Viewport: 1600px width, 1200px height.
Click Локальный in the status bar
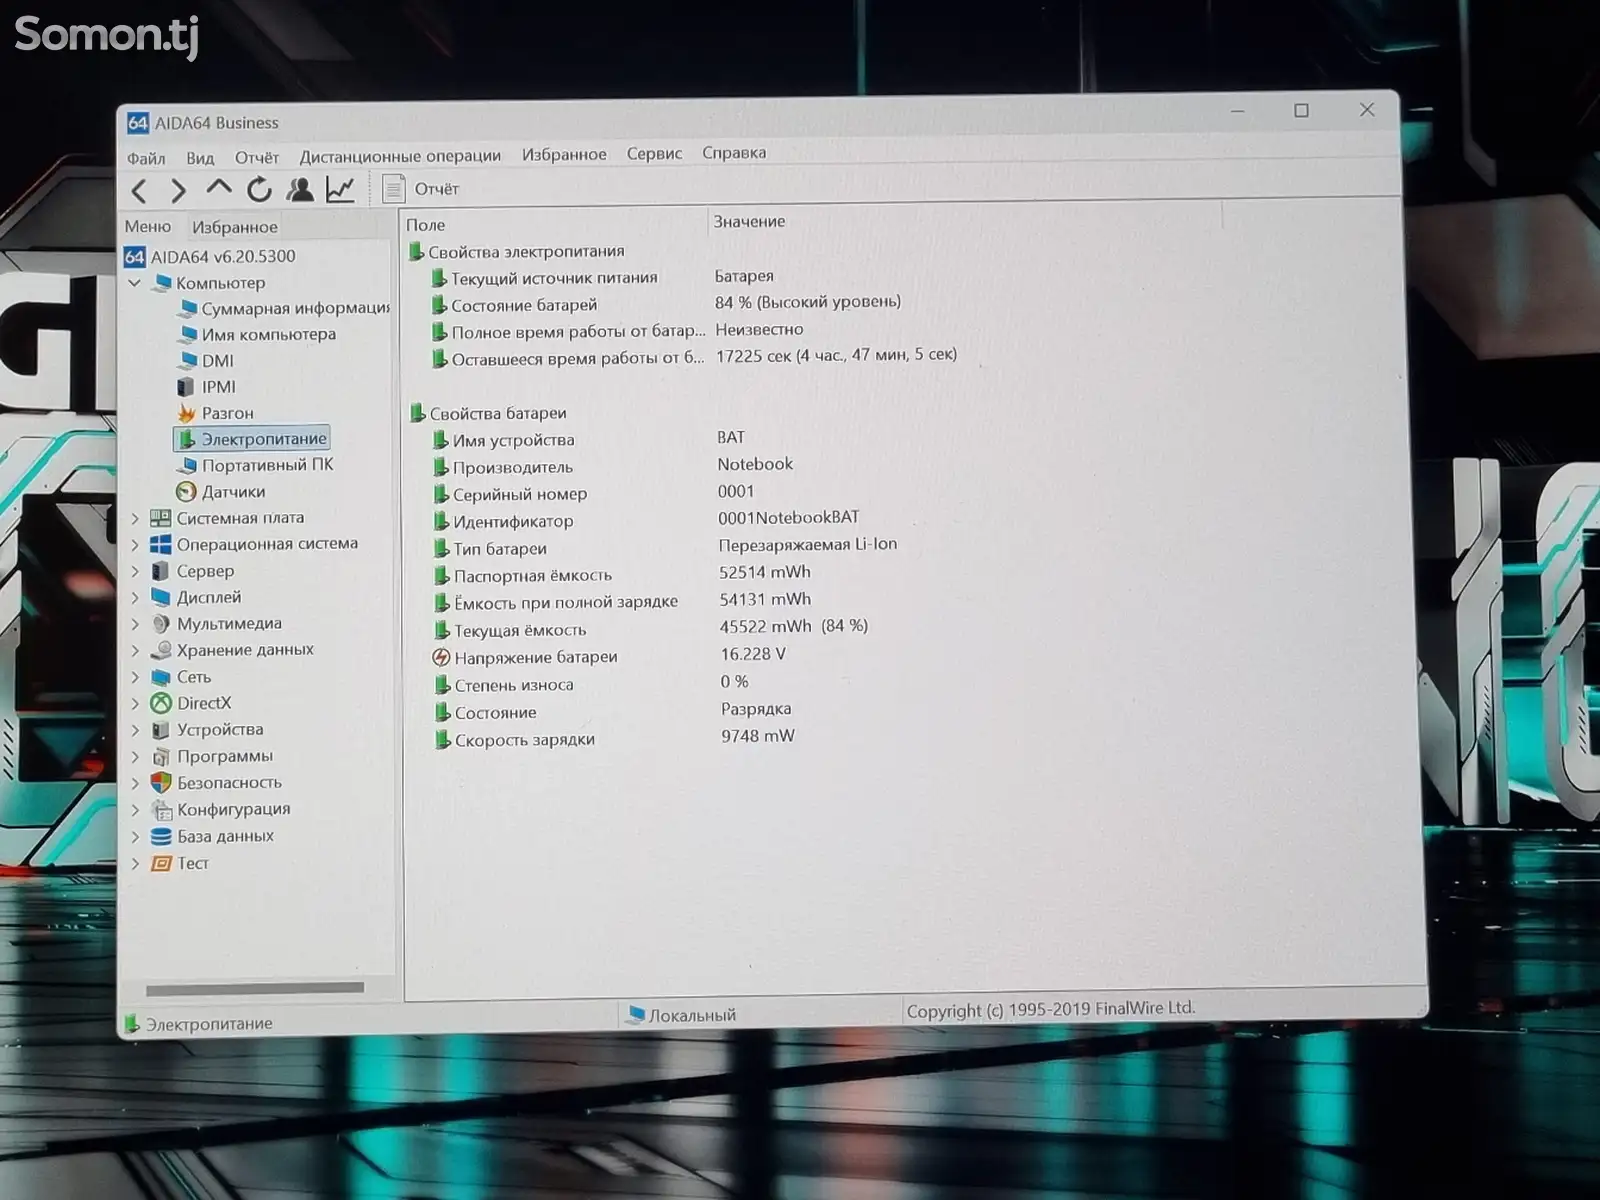point(681,1015)
